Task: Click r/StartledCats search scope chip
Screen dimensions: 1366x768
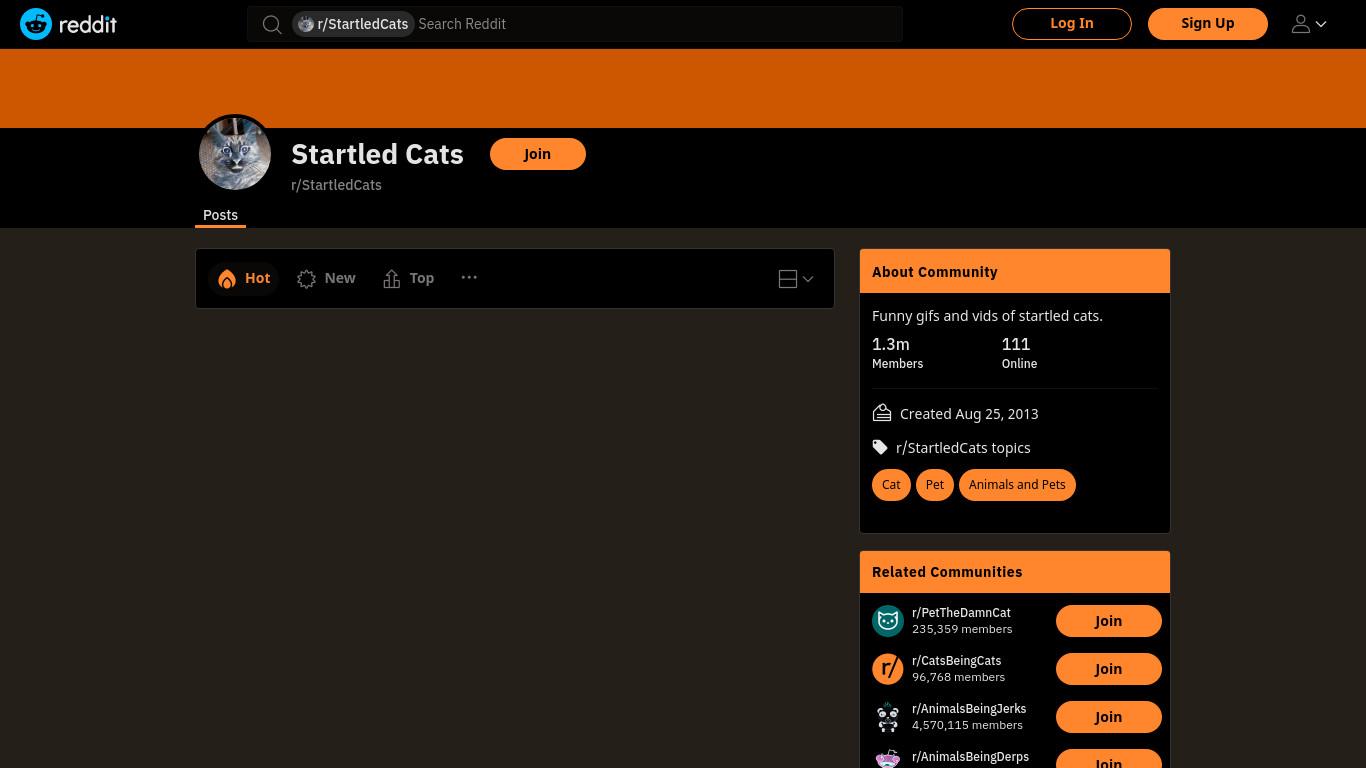Action: click(x=353, y=24)
